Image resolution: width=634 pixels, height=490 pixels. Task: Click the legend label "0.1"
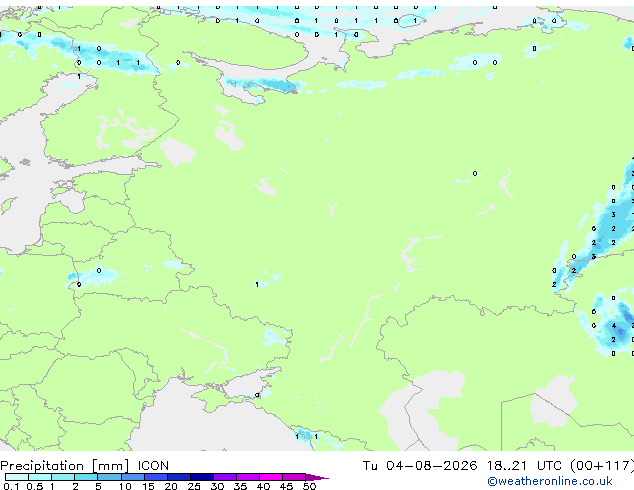(10, 486)
